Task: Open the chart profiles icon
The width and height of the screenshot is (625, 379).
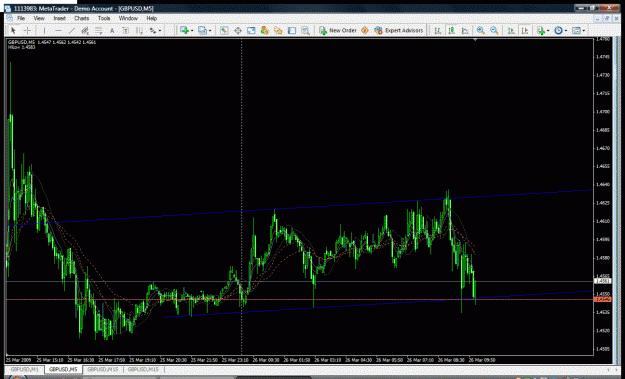Action: click(202, 30)
